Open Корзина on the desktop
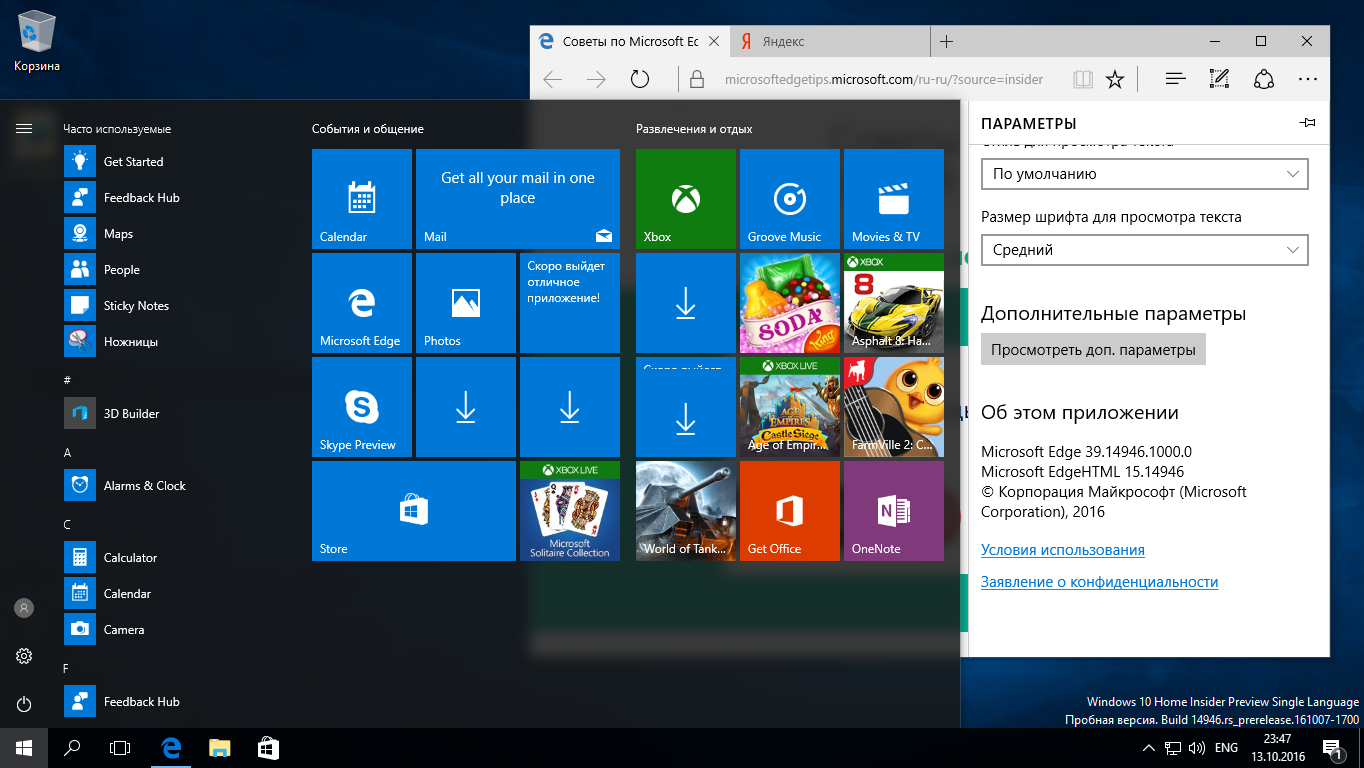This screenshot has height=768, width=1364. [x=37, y=42]
